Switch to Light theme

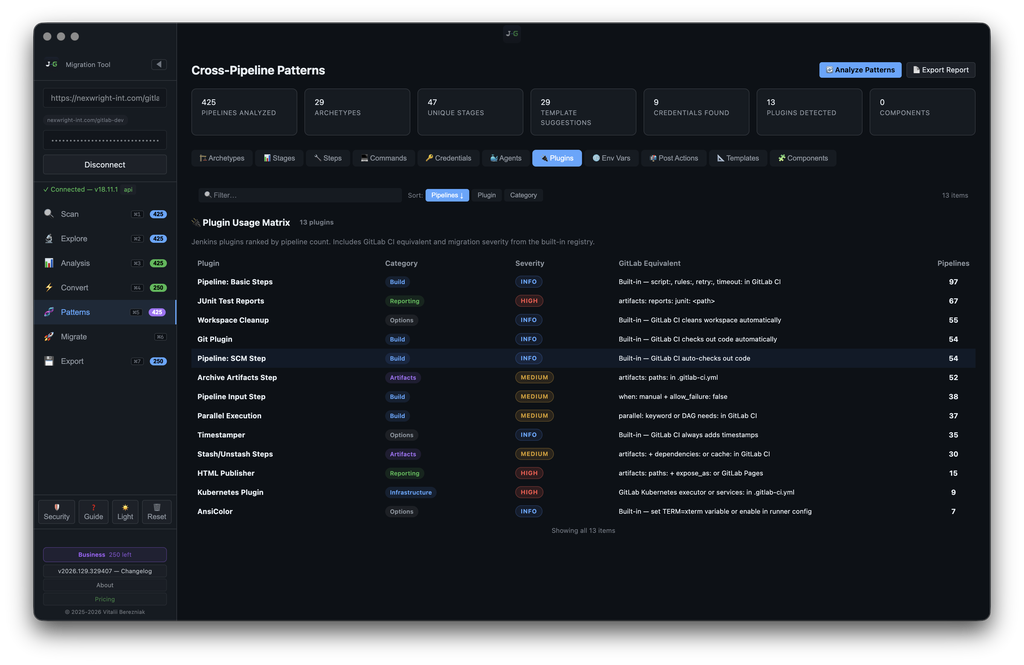[125, 511]
